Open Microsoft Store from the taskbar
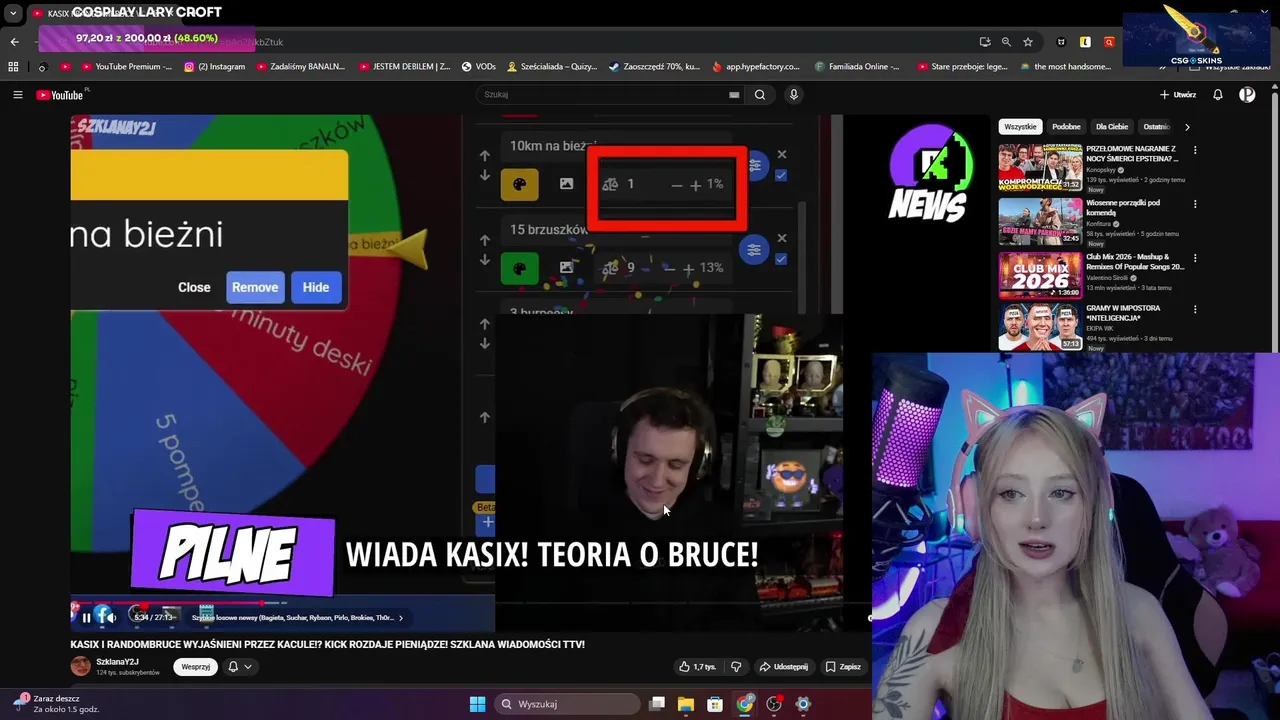The image size is (1280, 720). 715,704
